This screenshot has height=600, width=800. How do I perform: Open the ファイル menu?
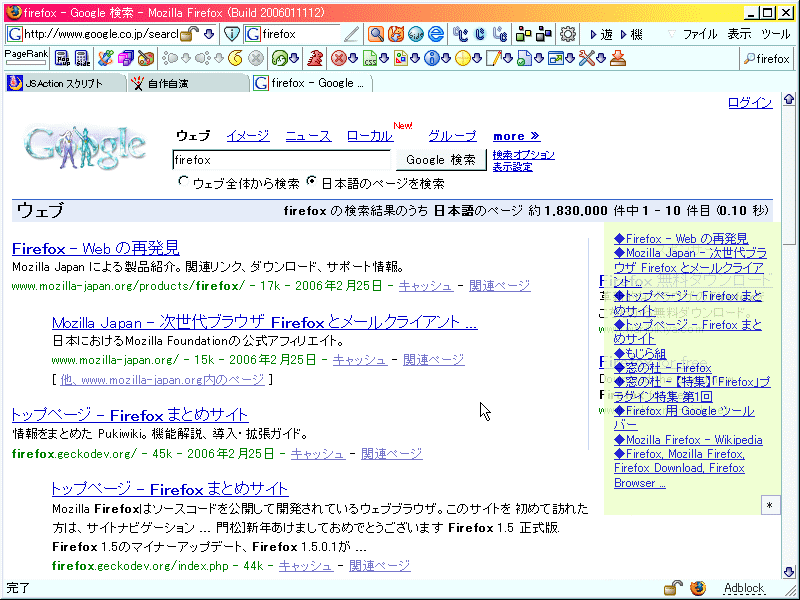pyautogui.click(x=700, y=34)
